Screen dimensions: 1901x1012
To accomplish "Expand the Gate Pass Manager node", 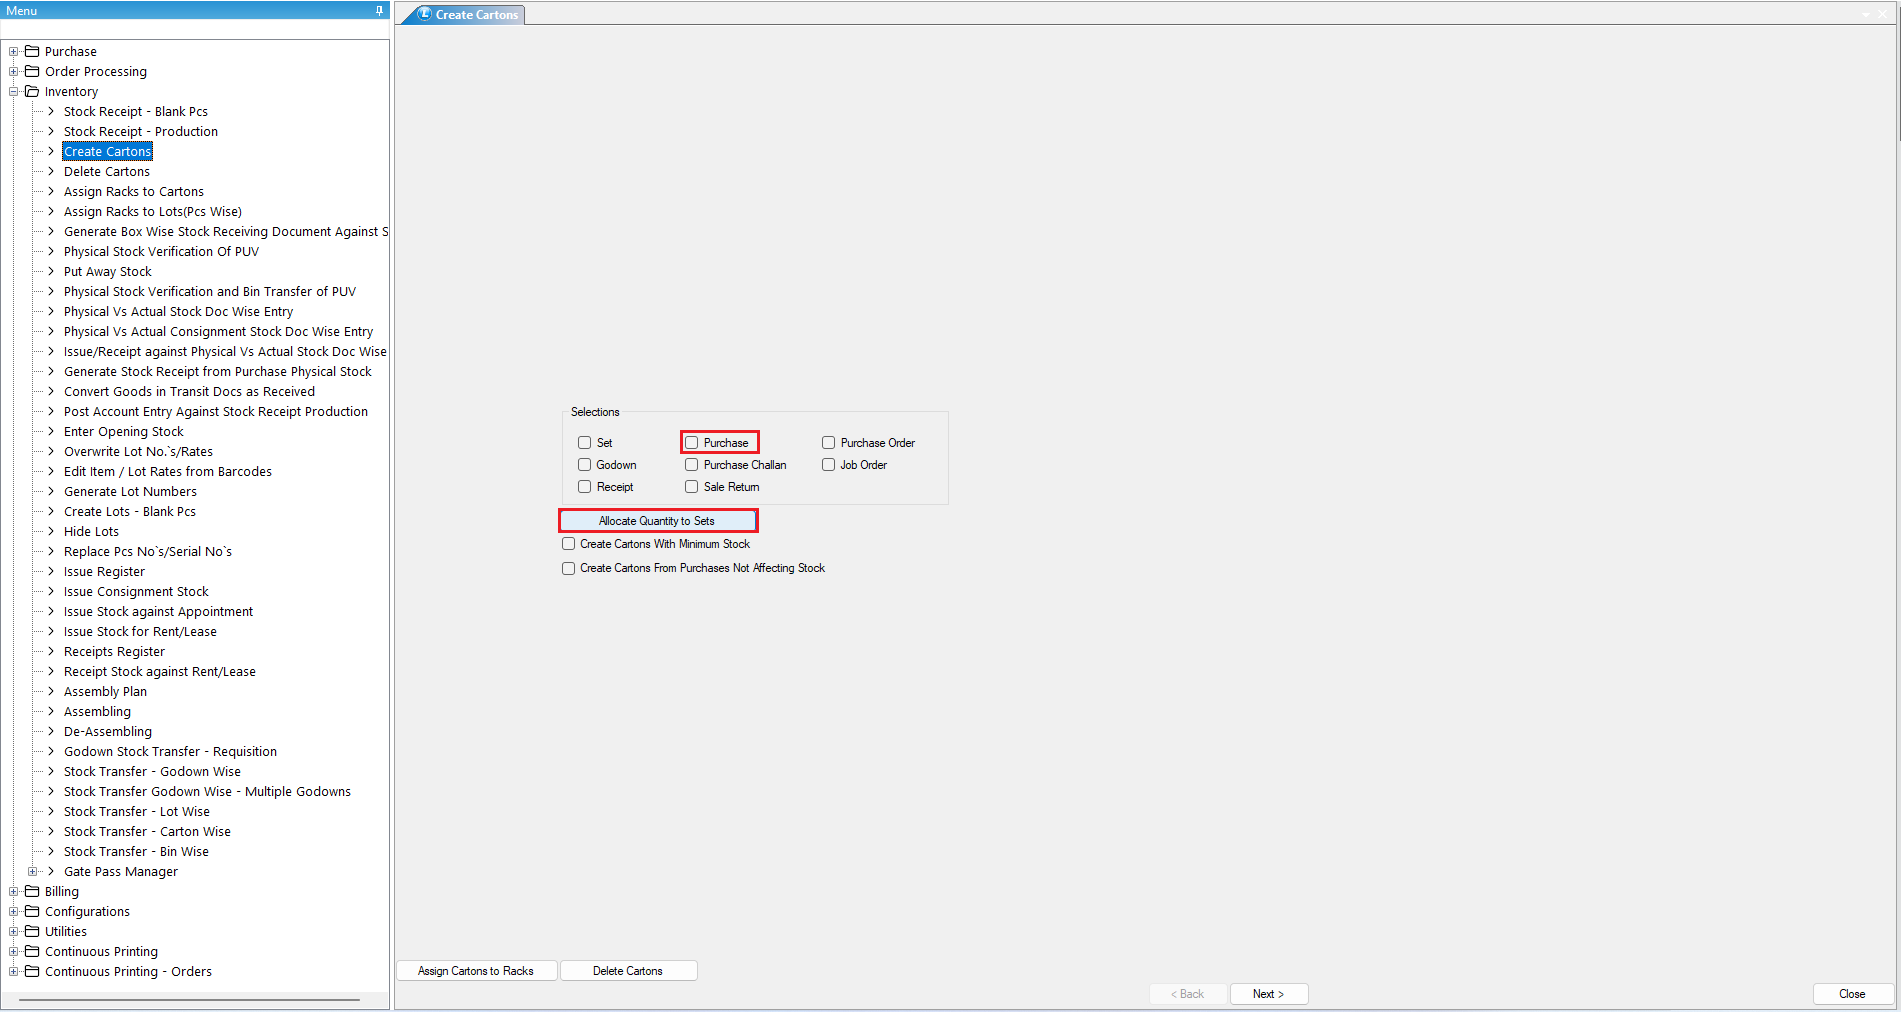I will (x=32, y=871).
